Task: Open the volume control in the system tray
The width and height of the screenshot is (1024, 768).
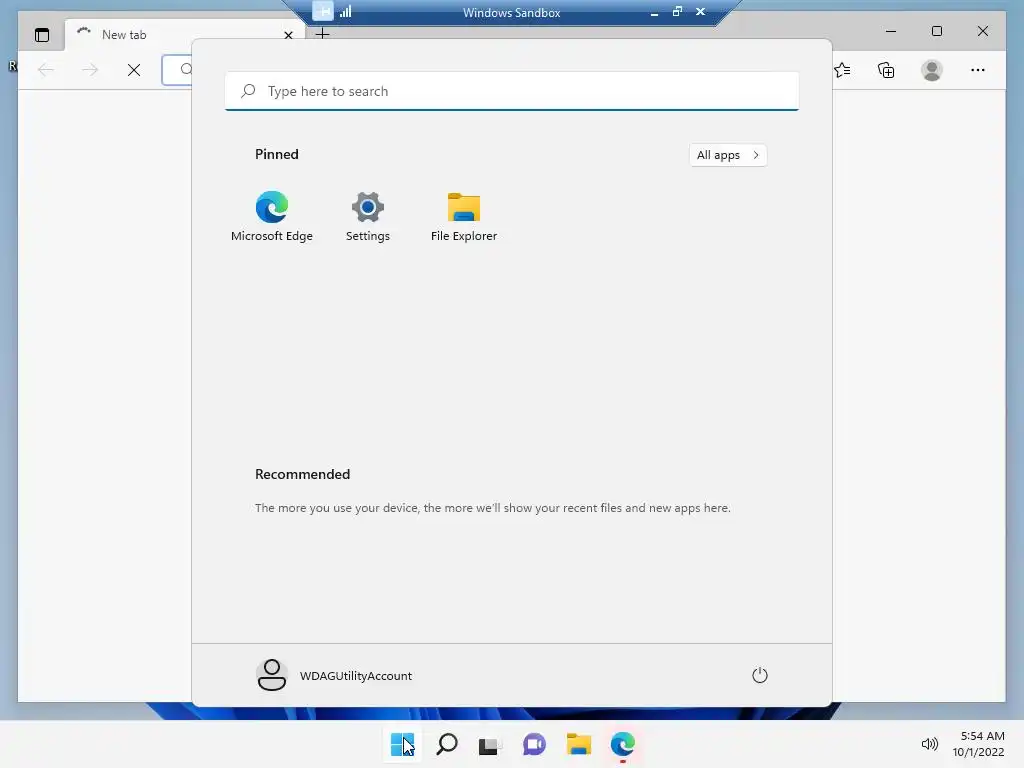Action: [929, 744]
